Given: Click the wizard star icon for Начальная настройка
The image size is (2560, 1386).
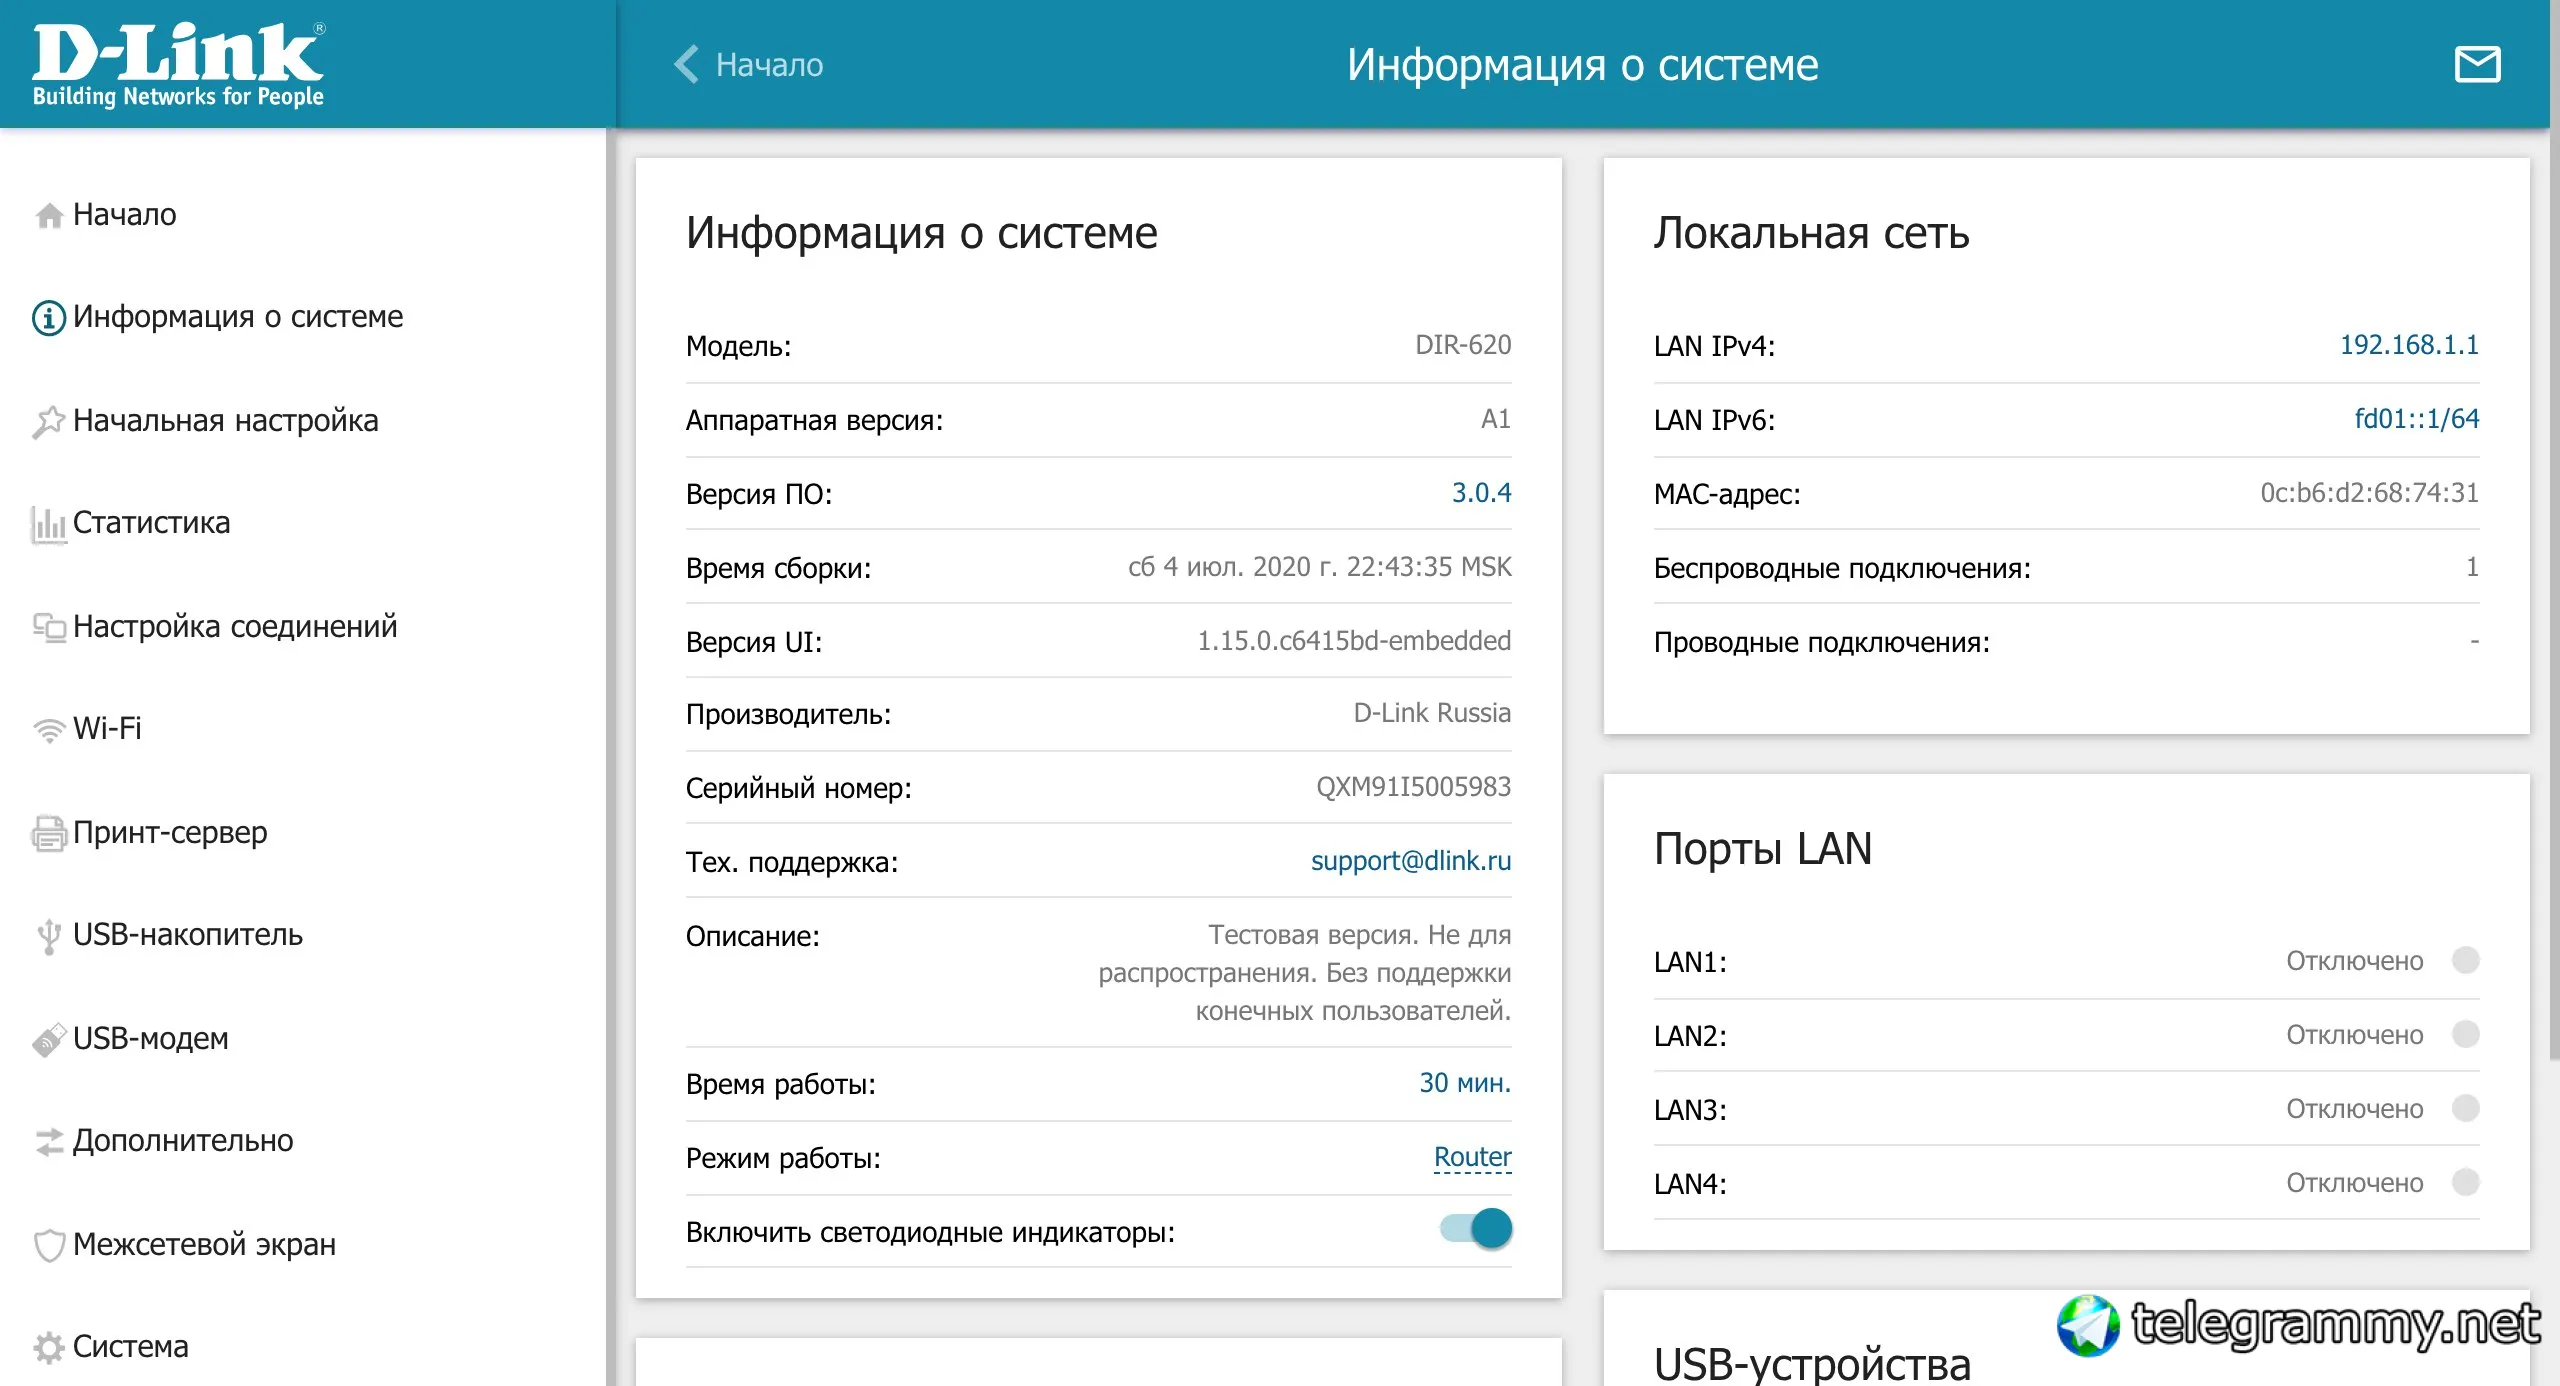Looking at the screenshot, I should click(x=49, y=421).
